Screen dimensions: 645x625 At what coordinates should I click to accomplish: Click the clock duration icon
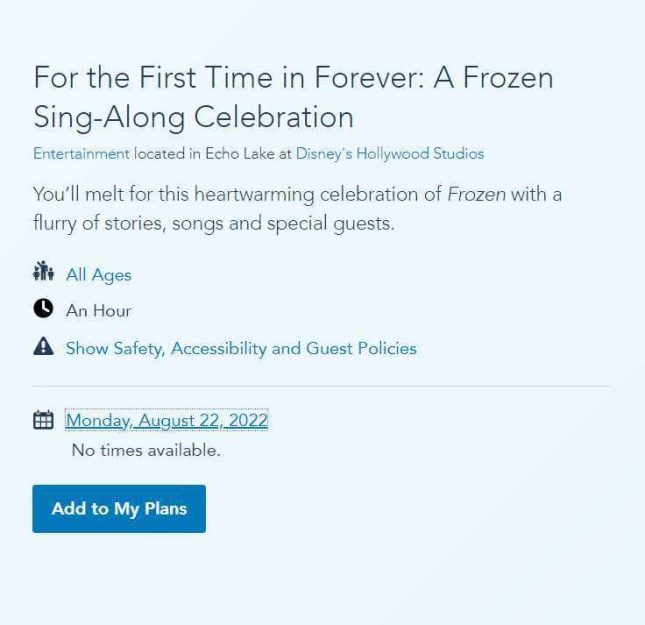coord(43,308)
